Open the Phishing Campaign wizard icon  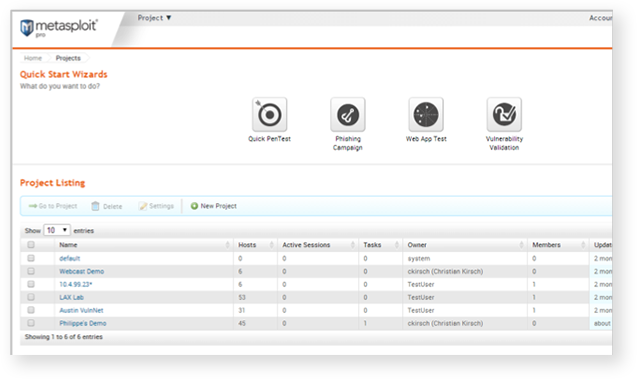[x=348, y=114]
